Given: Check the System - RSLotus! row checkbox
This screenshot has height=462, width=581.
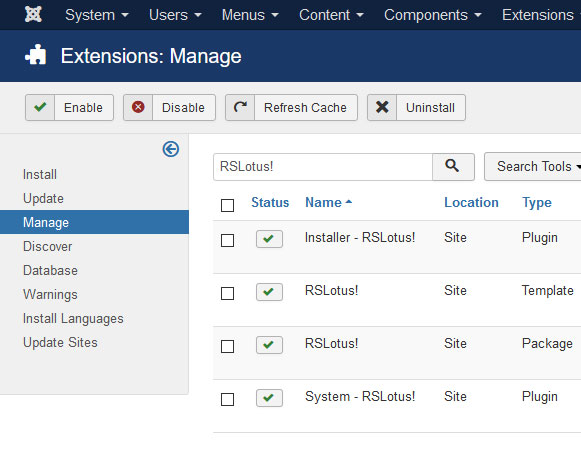Looking at the screenshot, I should click(x=228, y=399).
